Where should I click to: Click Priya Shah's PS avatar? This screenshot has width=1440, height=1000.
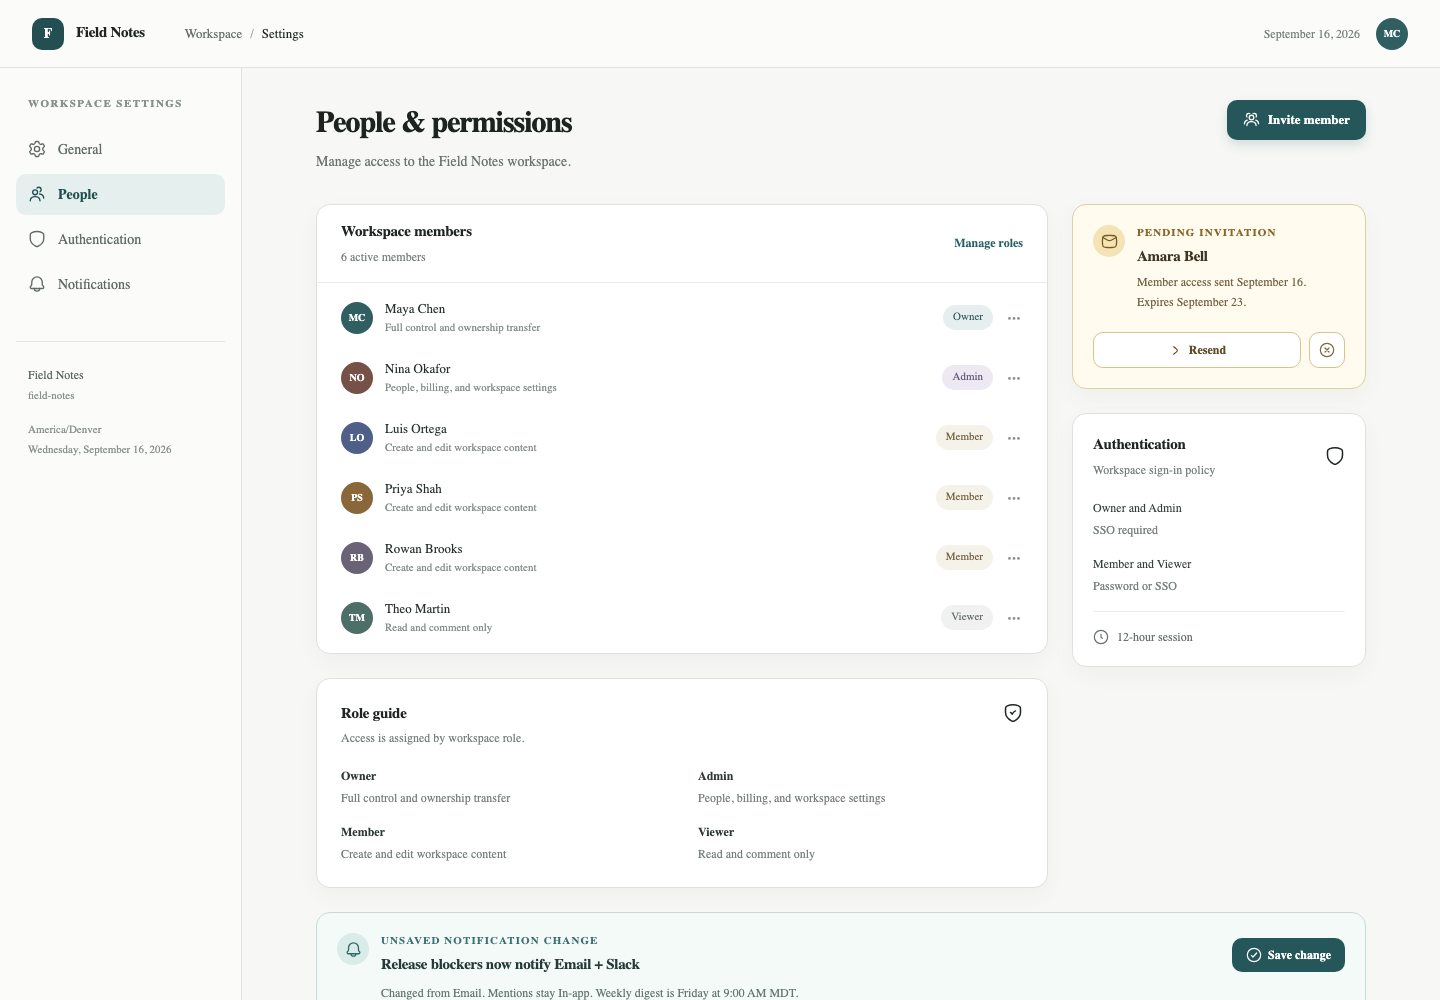tap(357, 498)
